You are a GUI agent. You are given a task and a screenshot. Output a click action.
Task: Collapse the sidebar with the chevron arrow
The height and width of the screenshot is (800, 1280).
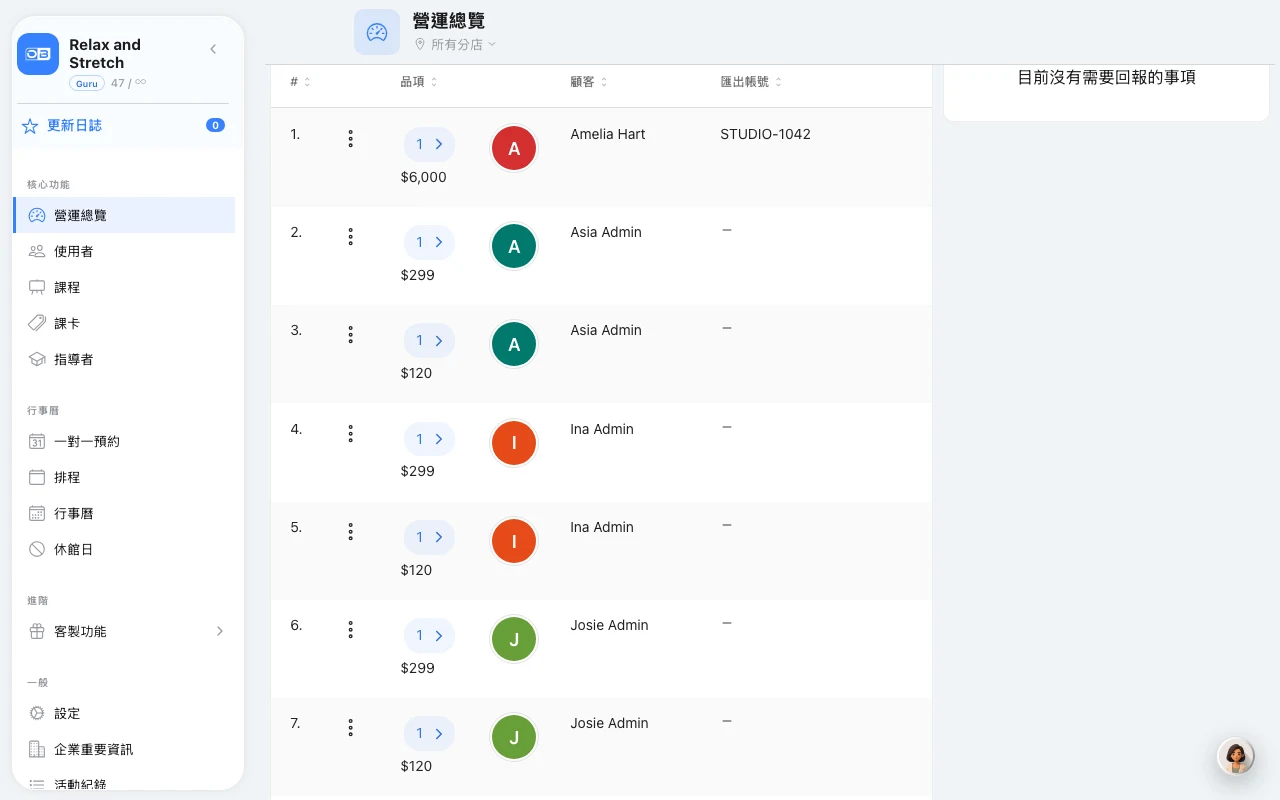pos(213,49)
